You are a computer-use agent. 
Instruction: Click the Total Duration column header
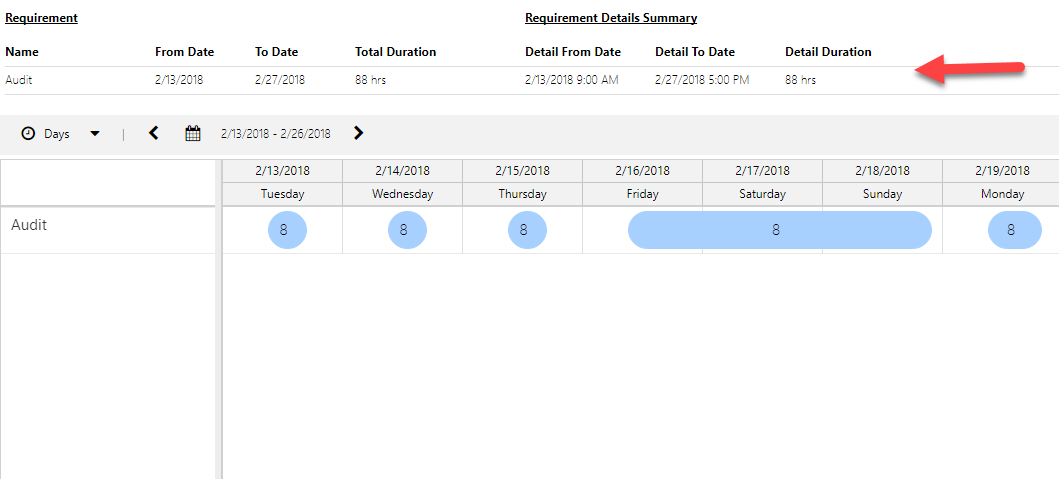(x=395, y=52)
